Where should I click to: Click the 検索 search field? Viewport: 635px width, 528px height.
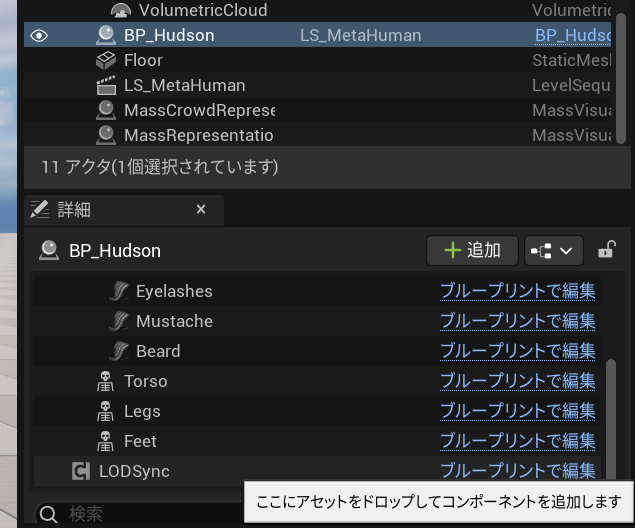140,514
